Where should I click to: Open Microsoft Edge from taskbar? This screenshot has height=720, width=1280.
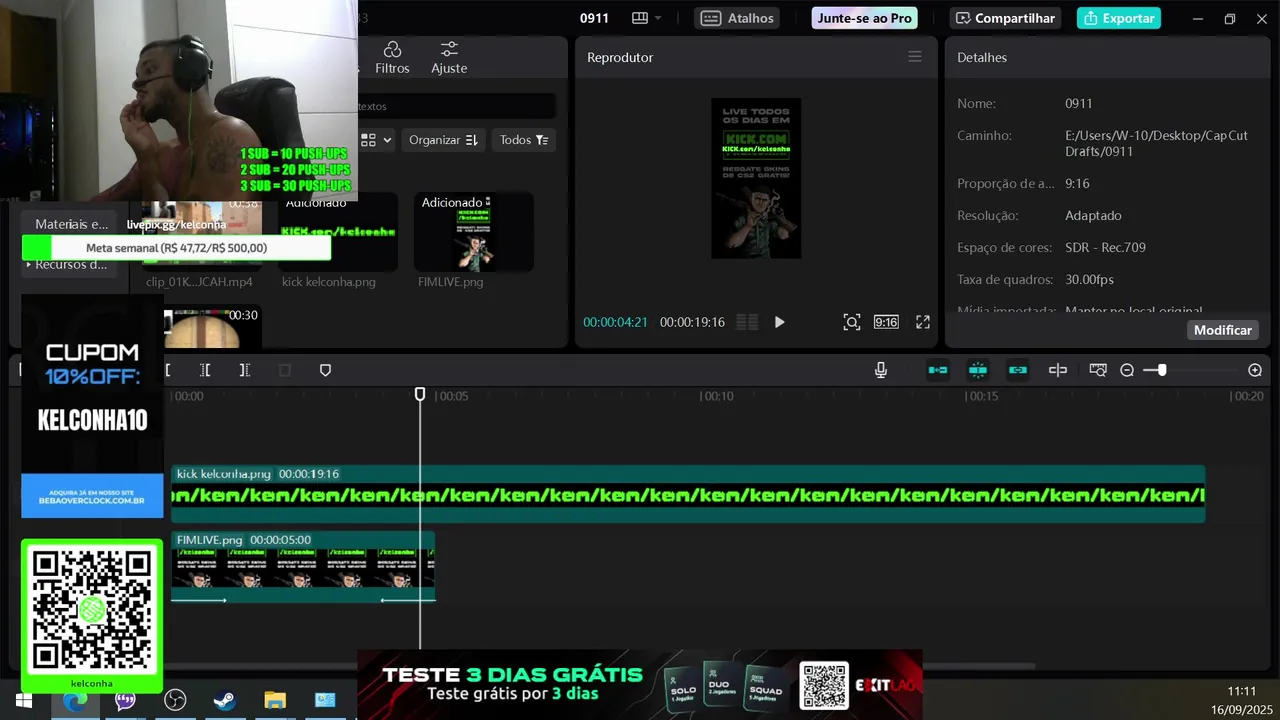[75, 700]
